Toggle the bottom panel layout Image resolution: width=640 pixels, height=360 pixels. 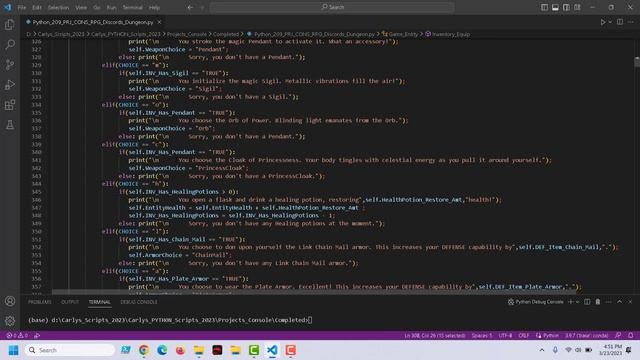click(555, 7)
